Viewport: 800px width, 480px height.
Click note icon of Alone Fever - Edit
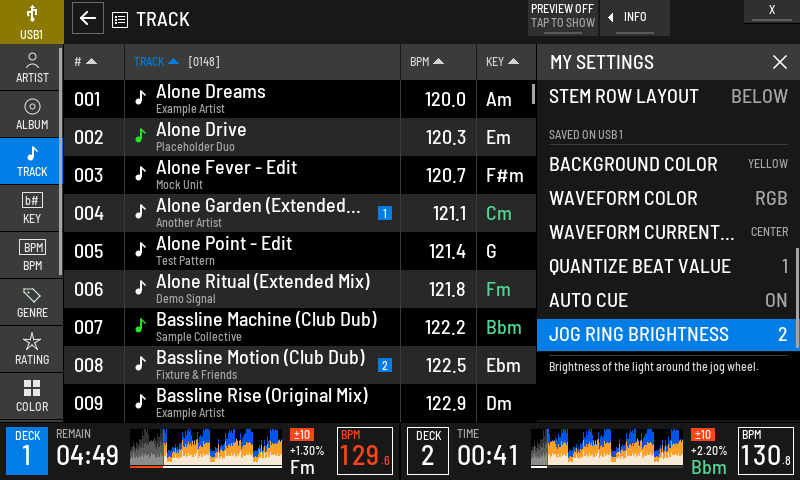click(x=140, y=174)
